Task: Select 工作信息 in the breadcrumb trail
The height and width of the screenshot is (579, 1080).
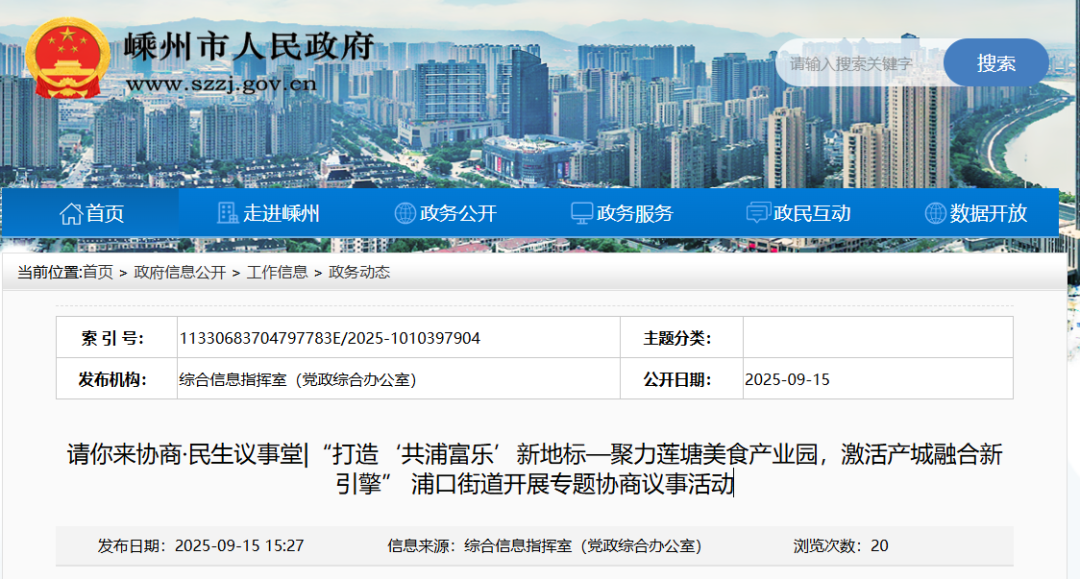Action: tap(277, 272)
